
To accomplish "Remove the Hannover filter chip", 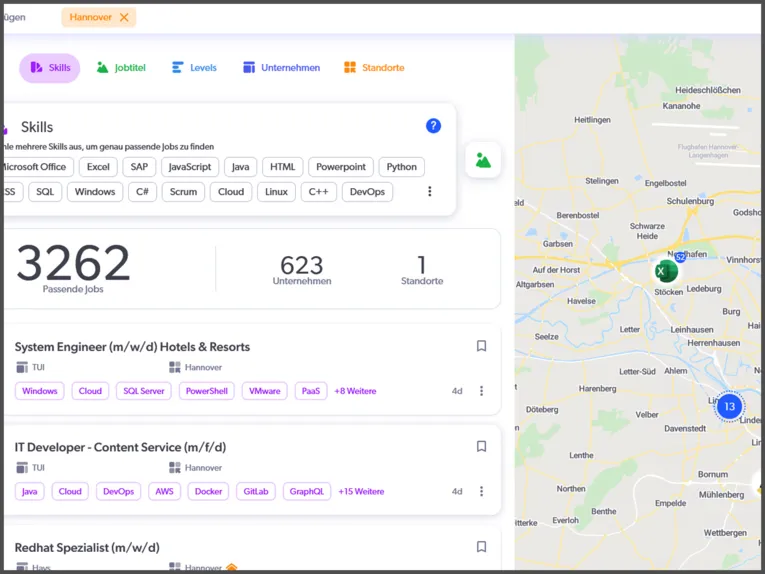I will (124, 18).
